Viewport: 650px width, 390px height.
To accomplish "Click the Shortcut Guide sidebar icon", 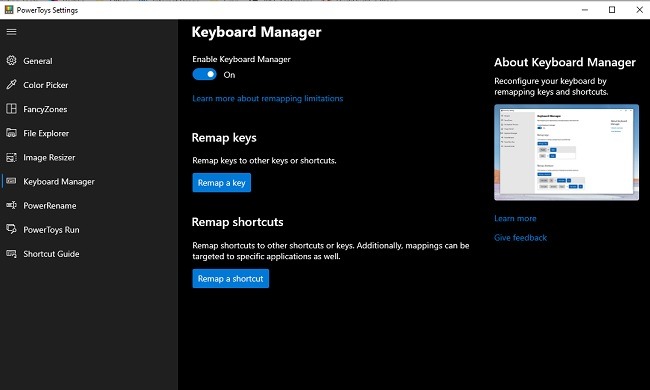I will (11, 254).
